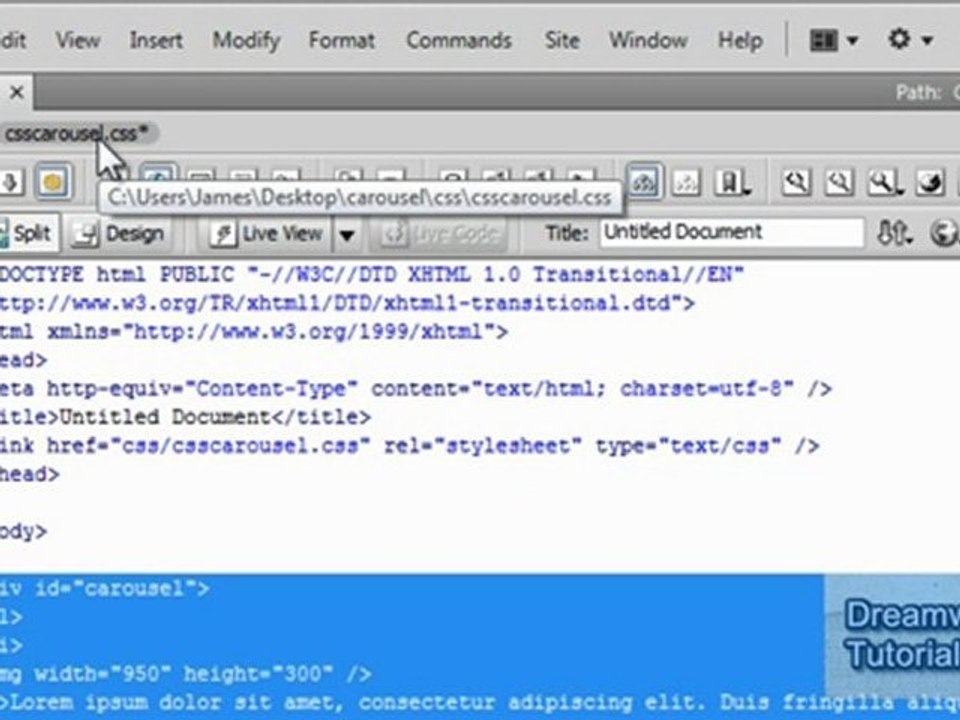Click the Untitled Document title tag line
This screenshot has height=720, width=960.
click(x=185, y=417)
